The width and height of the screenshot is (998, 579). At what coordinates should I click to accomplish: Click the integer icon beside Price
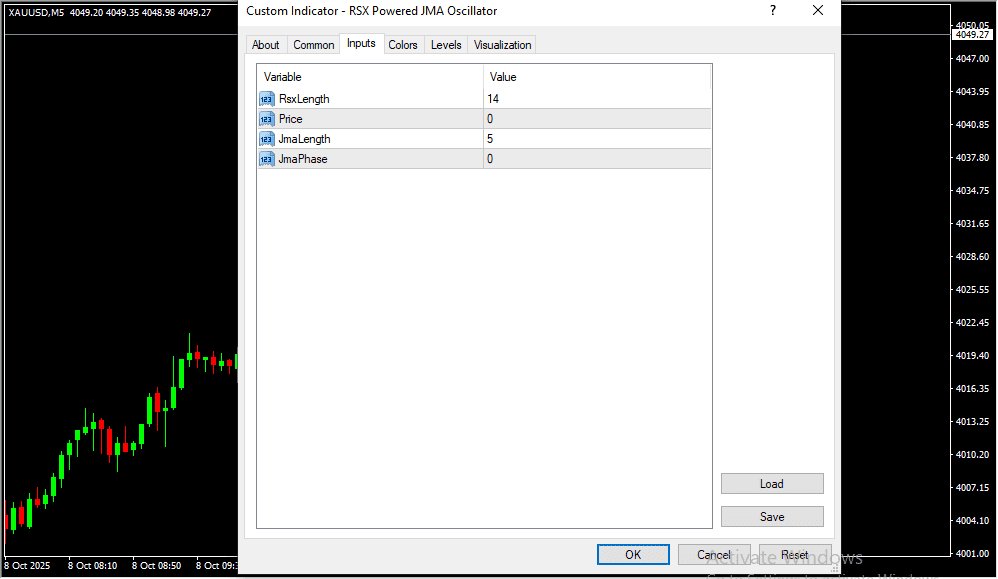click(x=266, y=119)
